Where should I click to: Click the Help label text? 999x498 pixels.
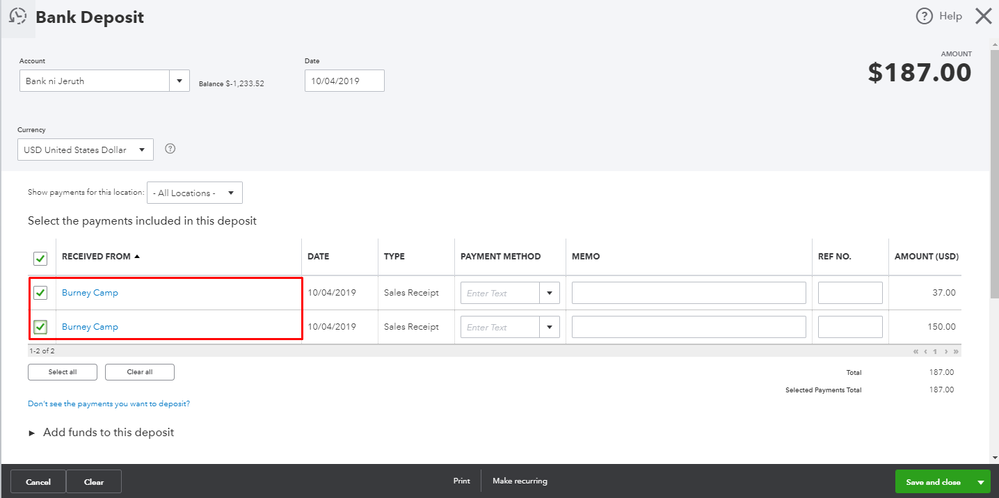tap(951, 16)
